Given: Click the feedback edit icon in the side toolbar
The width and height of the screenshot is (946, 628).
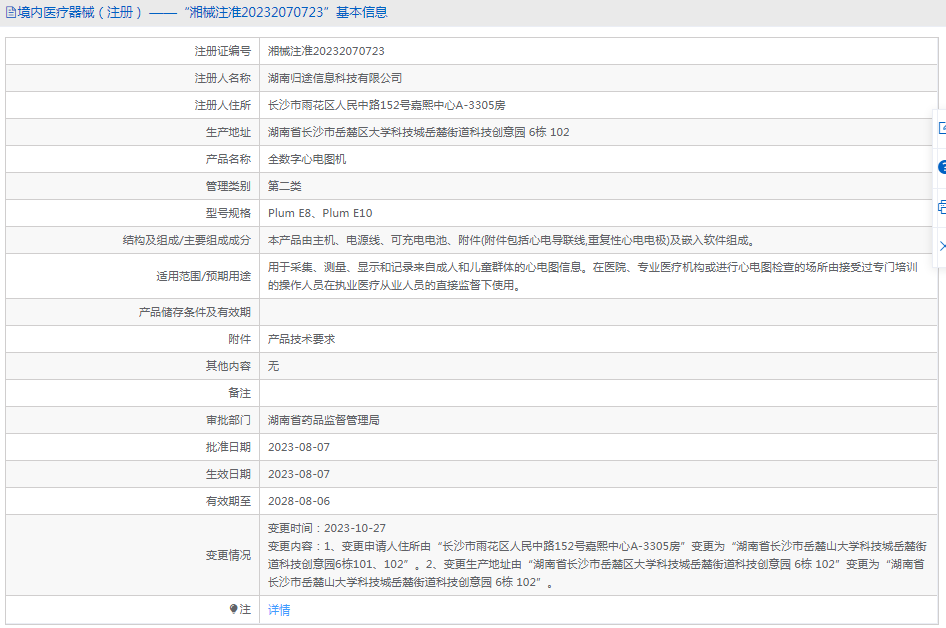Looking at the screenshot, I should coord(942,128).
